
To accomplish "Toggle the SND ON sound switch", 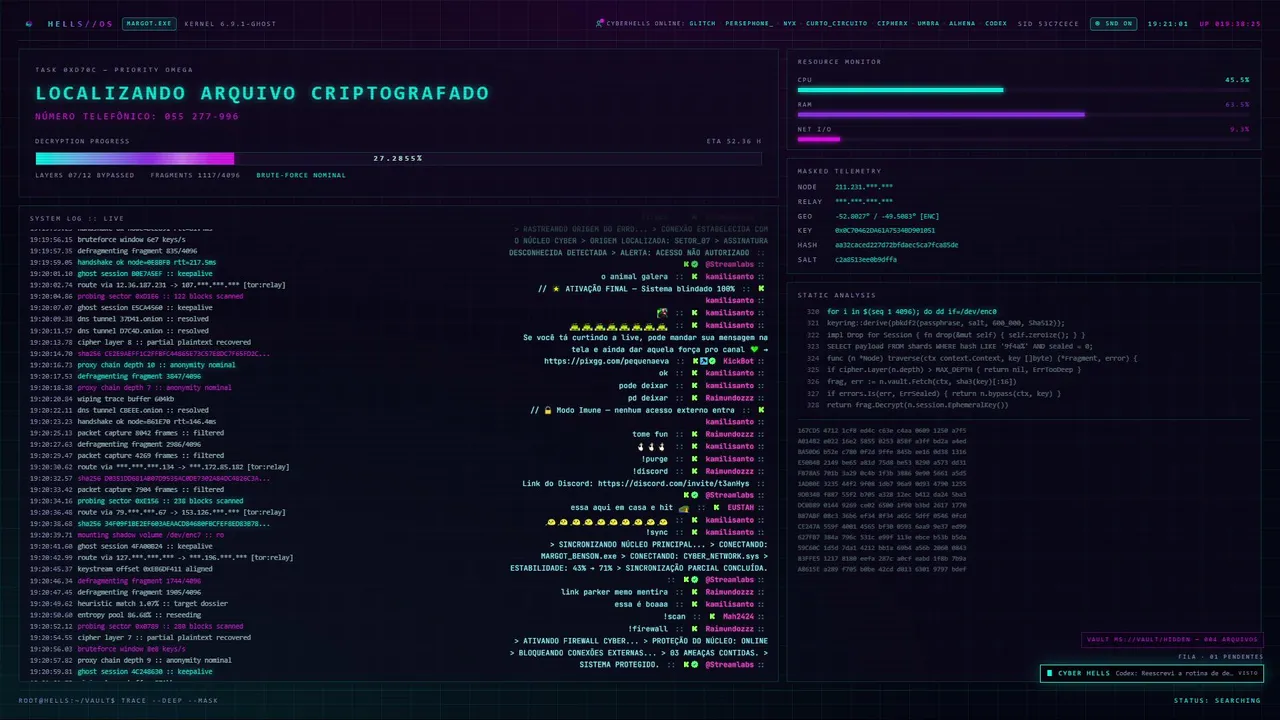I will 1113,23.
